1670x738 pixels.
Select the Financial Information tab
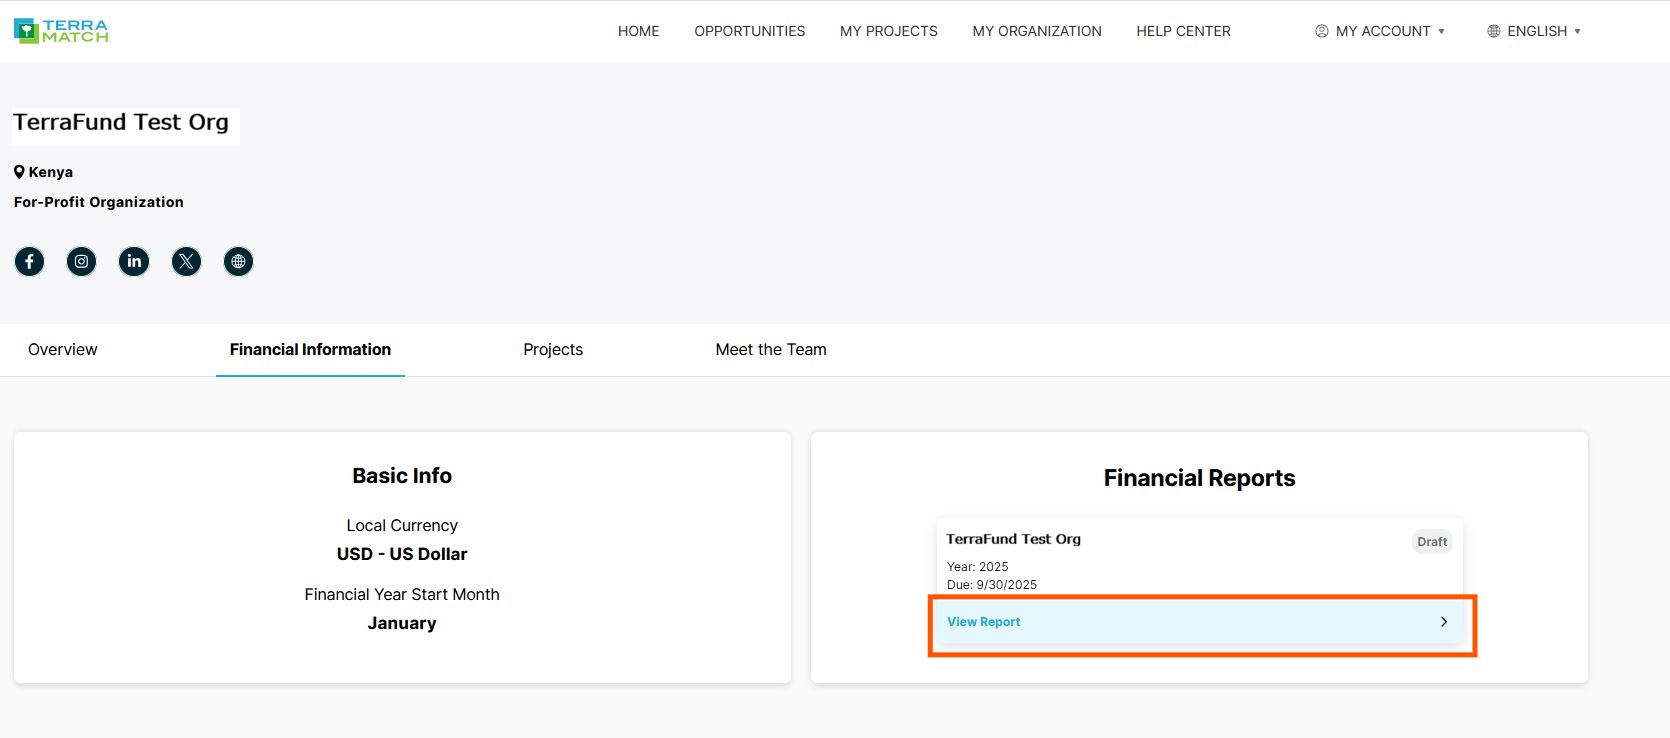point(310,349)
